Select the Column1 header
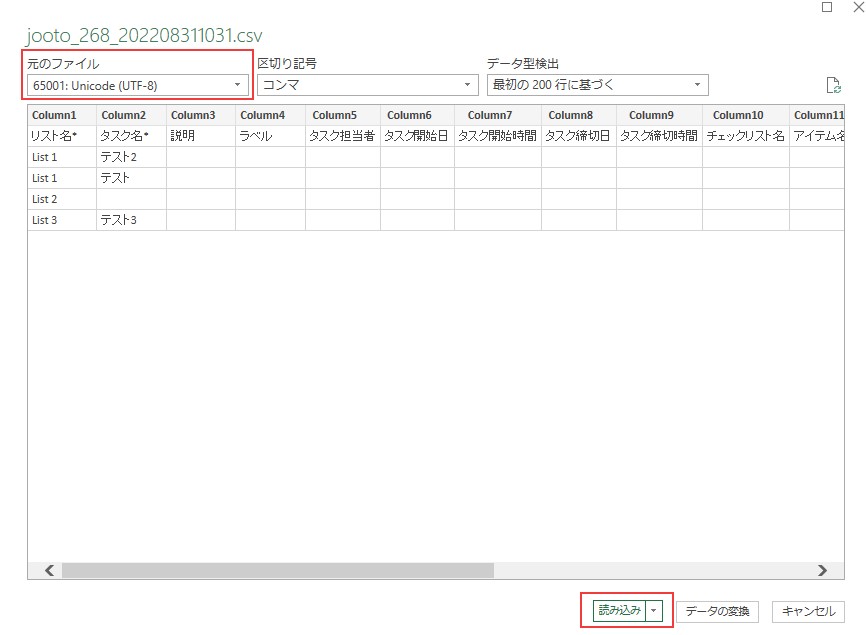Viewport: 866px width, 635px height. pos(55,115)
